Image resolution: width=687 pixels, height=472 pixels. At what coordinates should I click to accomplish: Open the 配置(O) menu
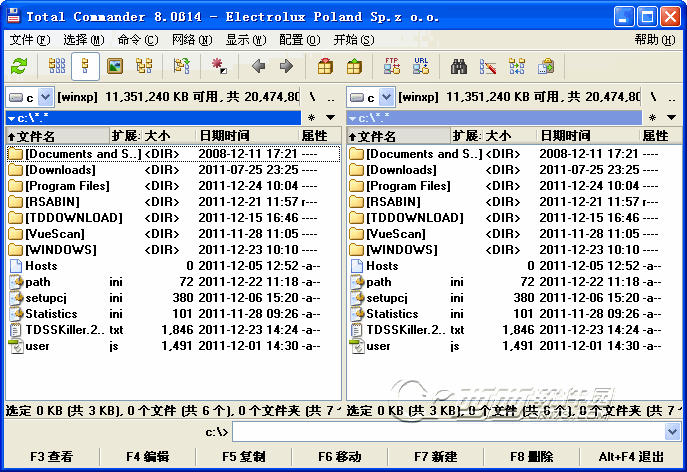pos(300,40)
